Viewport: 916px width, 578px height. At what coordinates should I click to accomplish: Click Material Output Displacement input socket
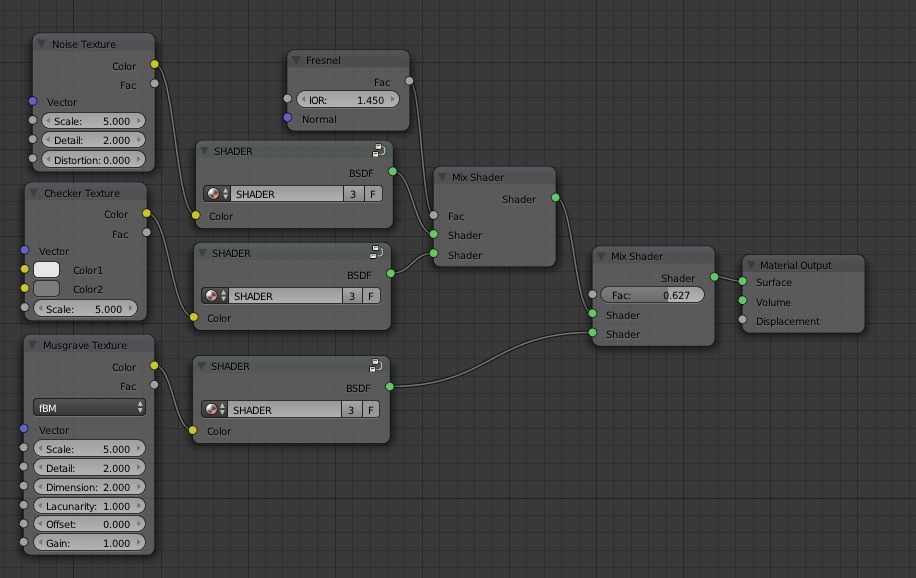[x=742, y=320]
